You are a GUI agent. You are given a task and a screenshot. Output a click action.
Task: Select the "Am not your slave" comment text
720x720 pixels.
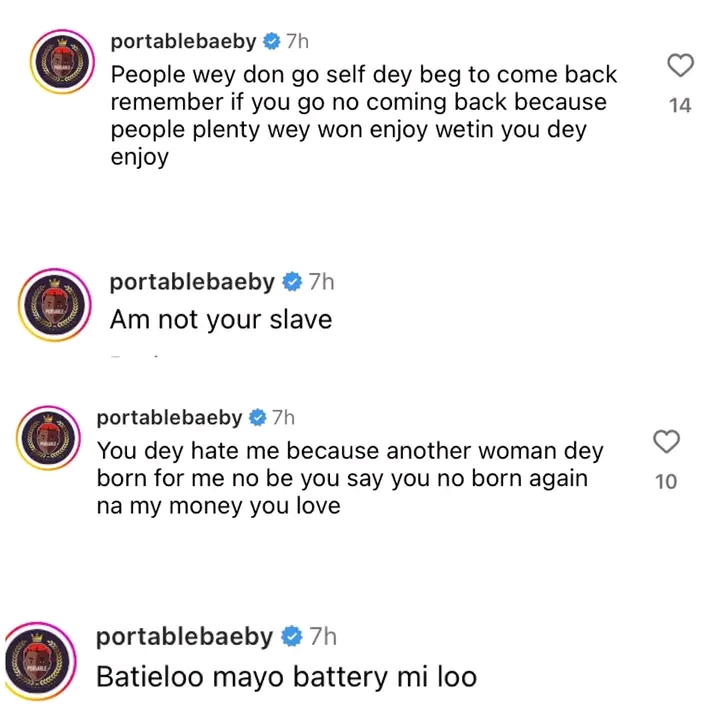(x=220, y=320)
